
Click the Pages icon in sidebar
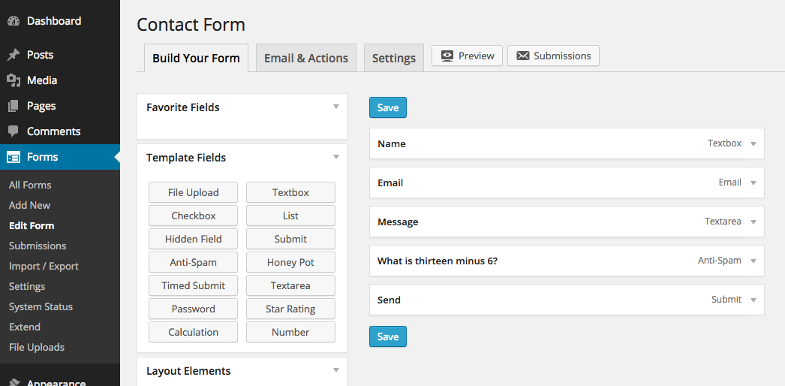14,106
